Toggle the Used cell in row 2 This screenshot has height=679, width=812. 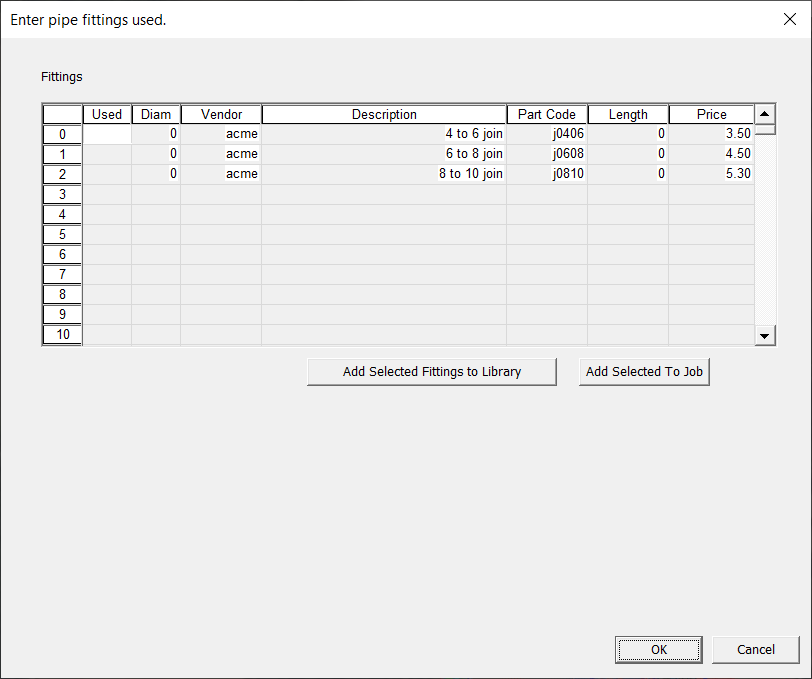tap(107, 174)
